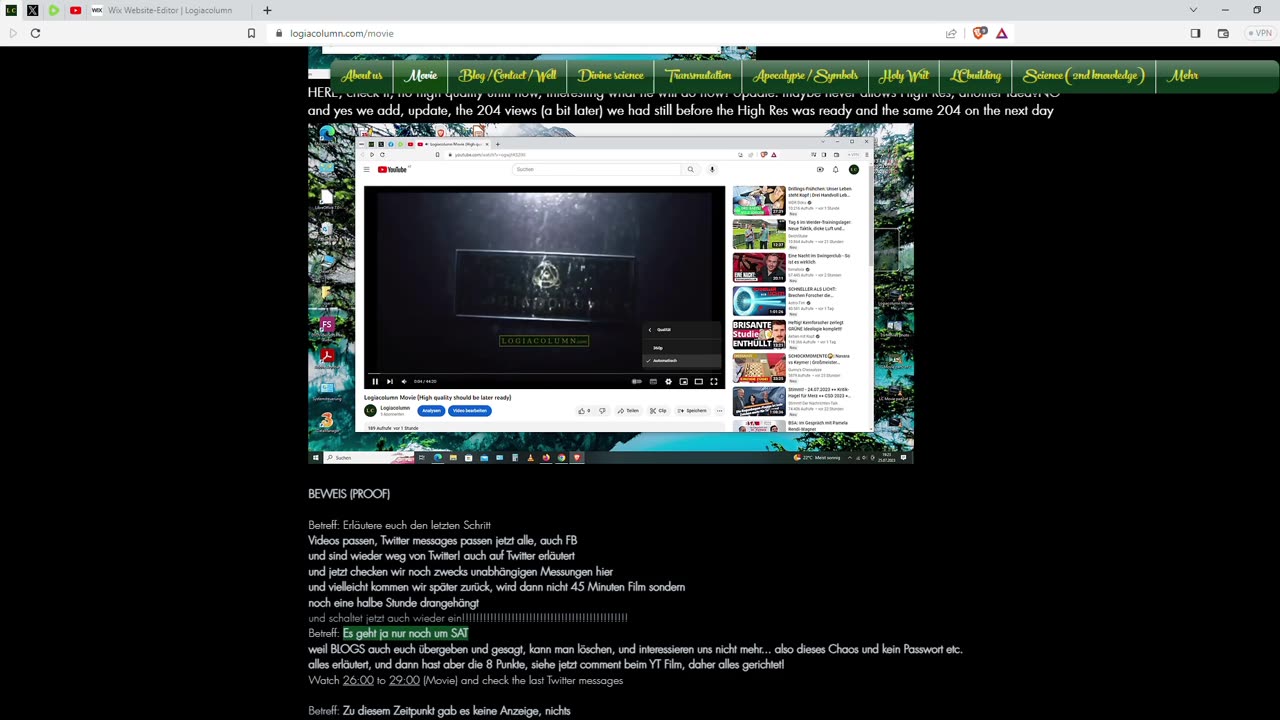Click the embedded YouTube screenshot image

[611, 293]
